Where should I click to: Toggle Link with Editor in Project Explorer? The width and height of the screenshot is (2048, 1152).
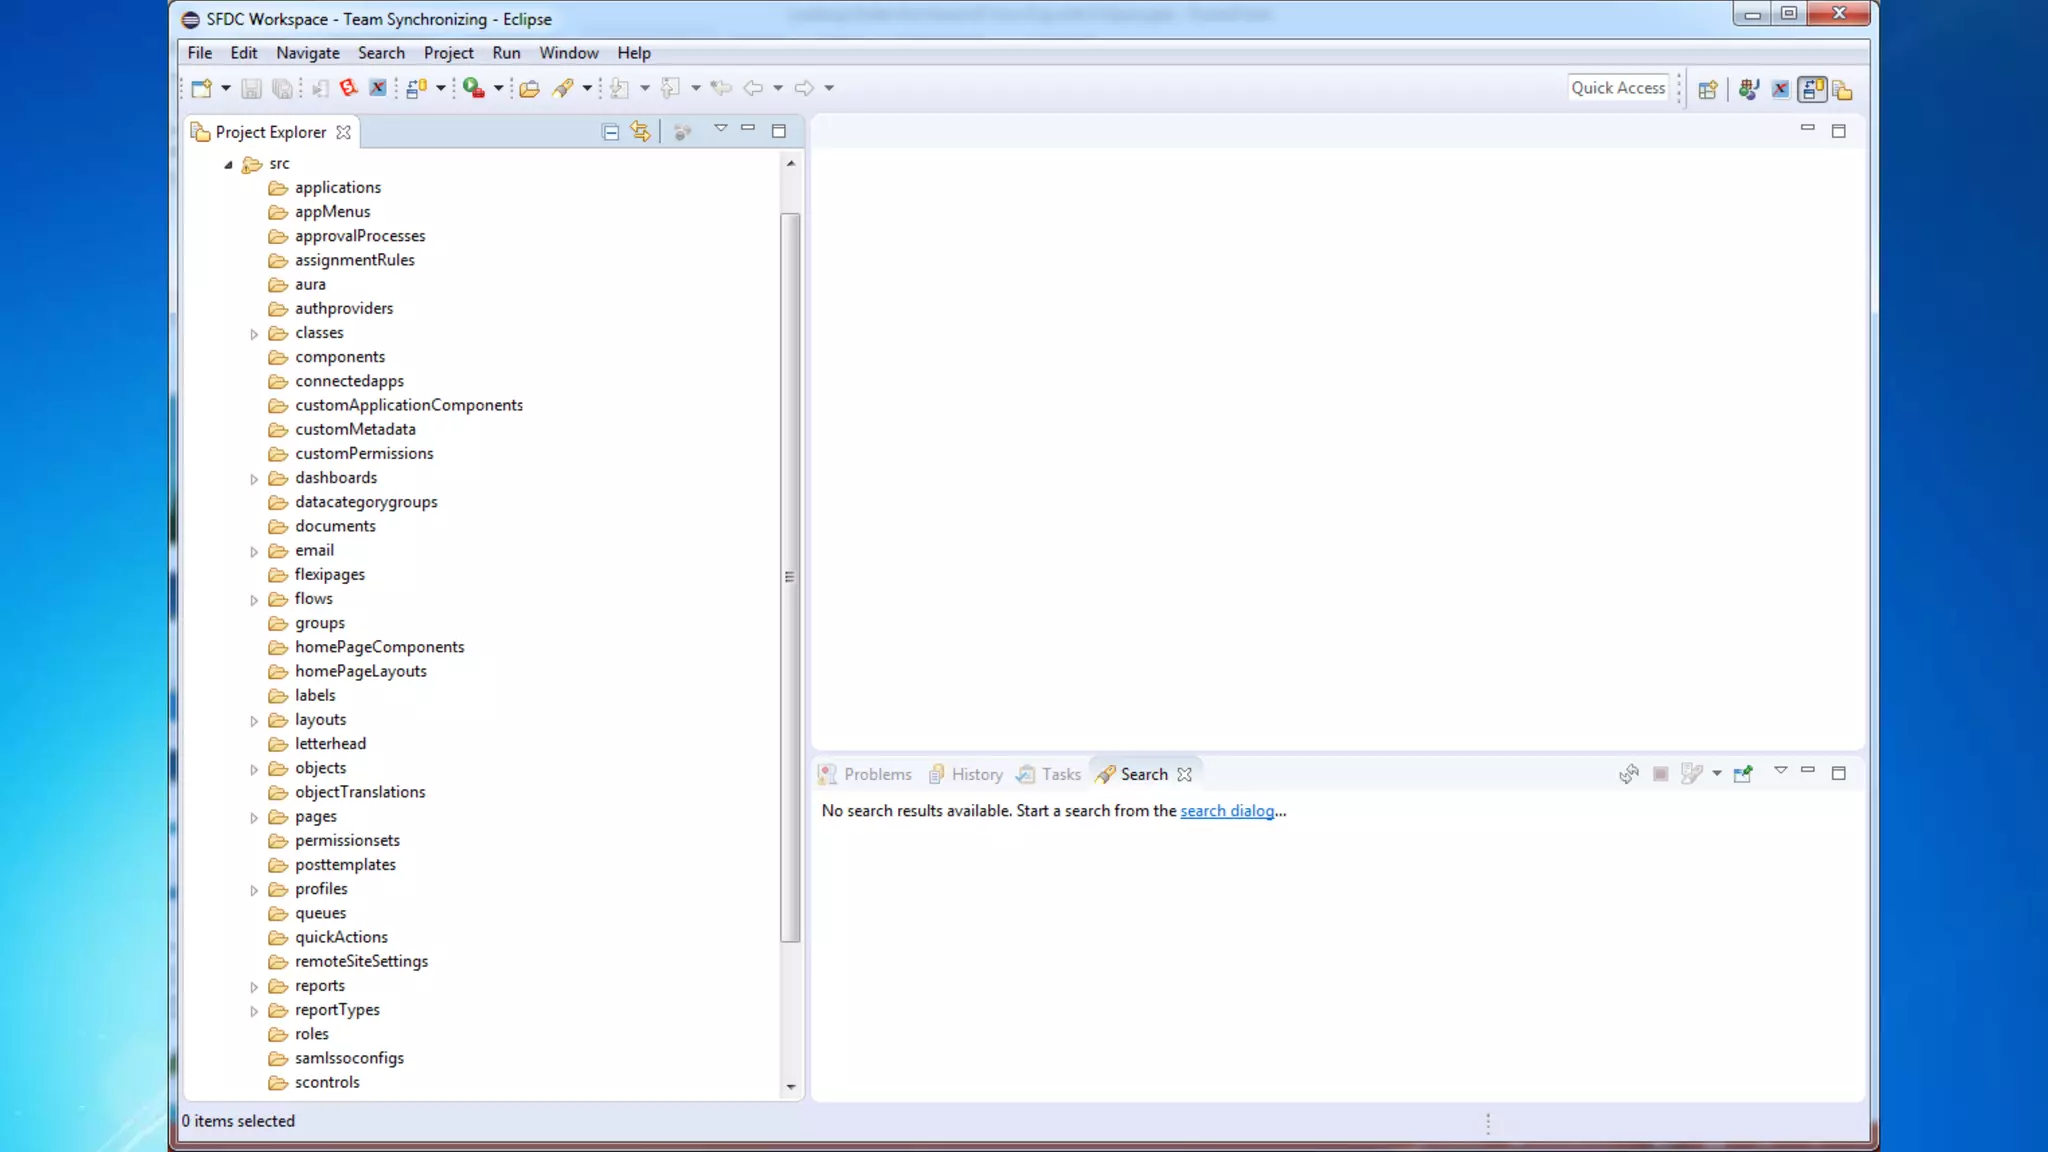tap(640, 131)
